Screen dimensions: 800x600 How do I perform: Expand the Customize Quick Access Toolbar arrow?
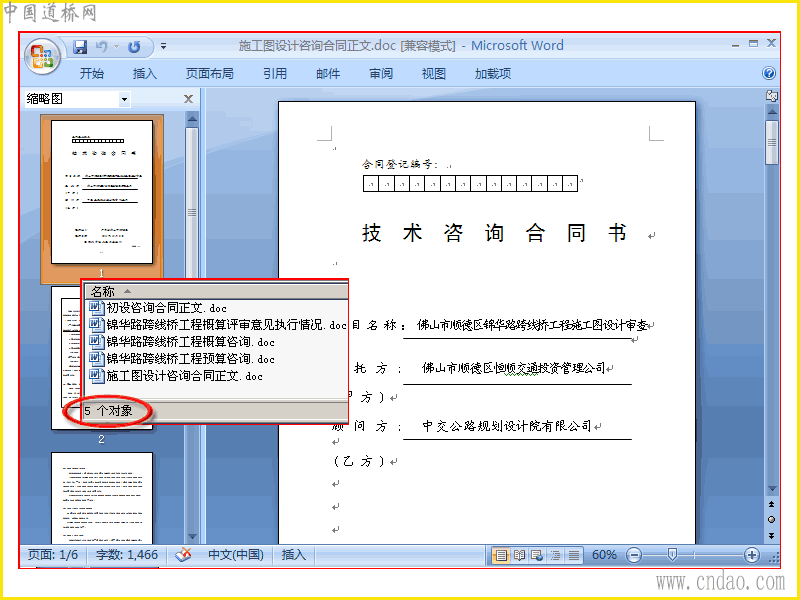coord(163,46)
